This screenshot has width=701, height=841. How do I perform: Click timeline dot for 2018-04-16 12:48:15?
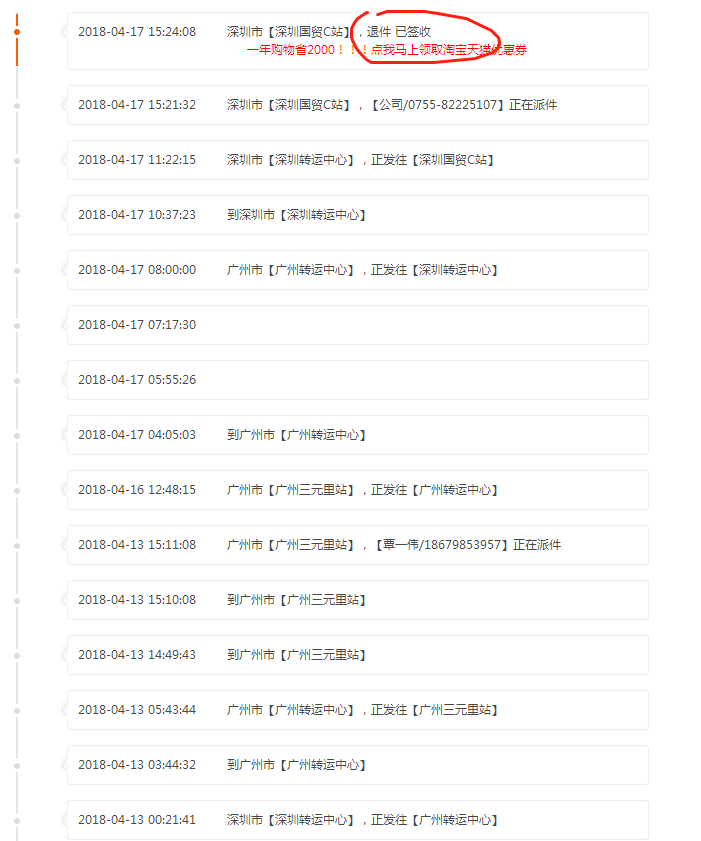coord(17,490)
